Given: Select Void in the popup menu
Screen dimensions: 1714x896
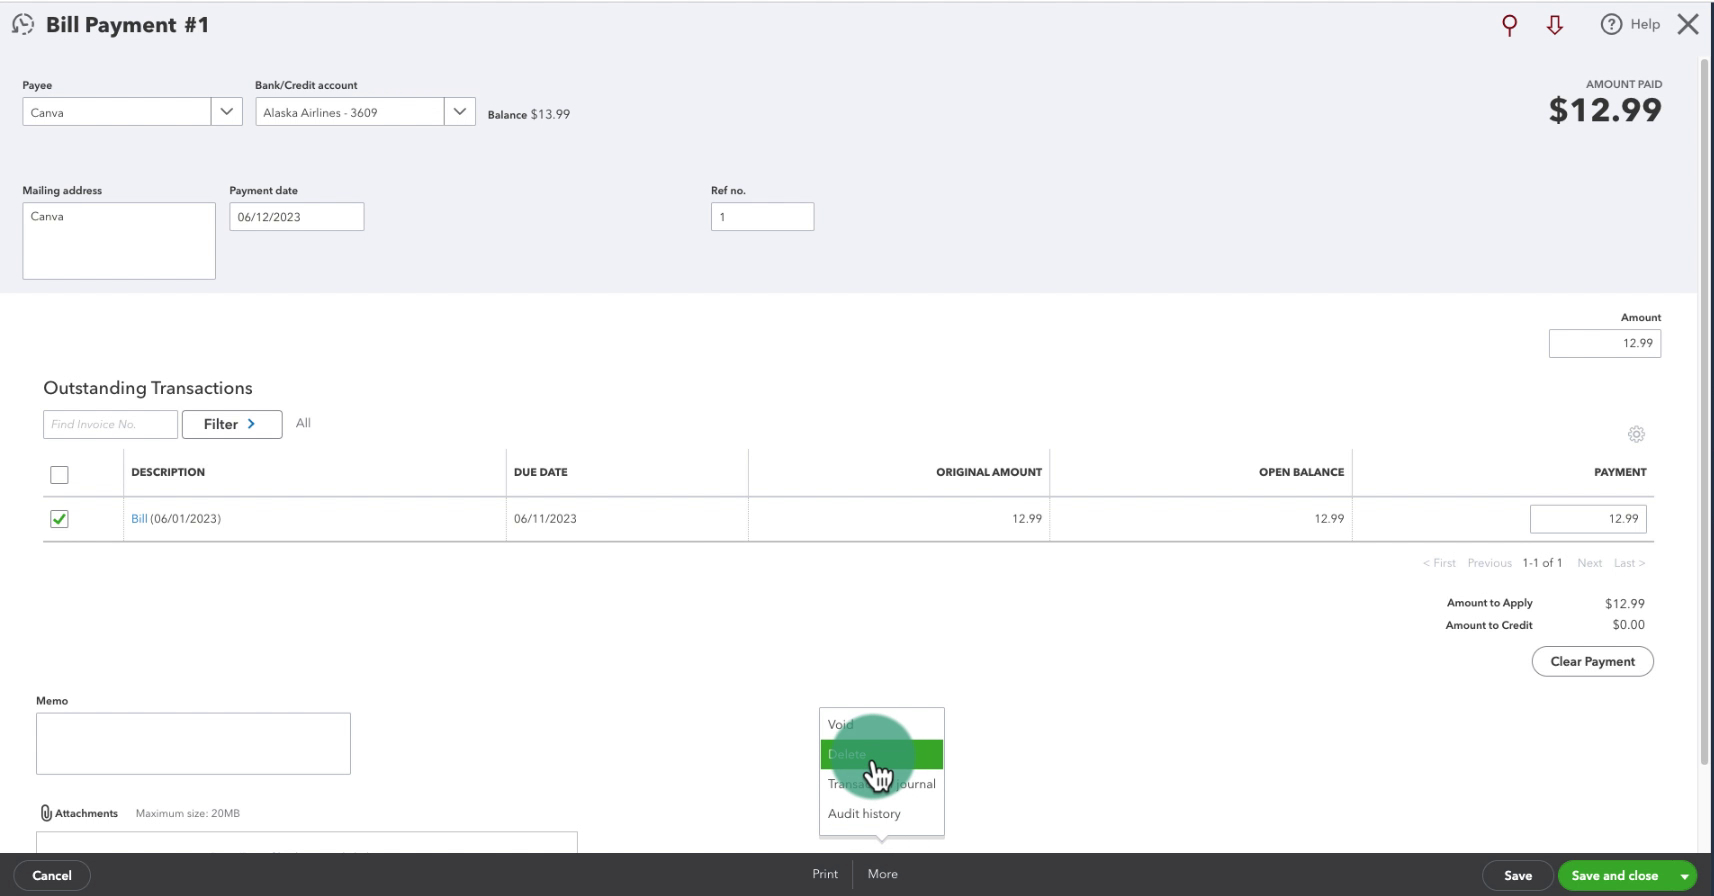Looking at the screenshot, I should pos(840,724).
